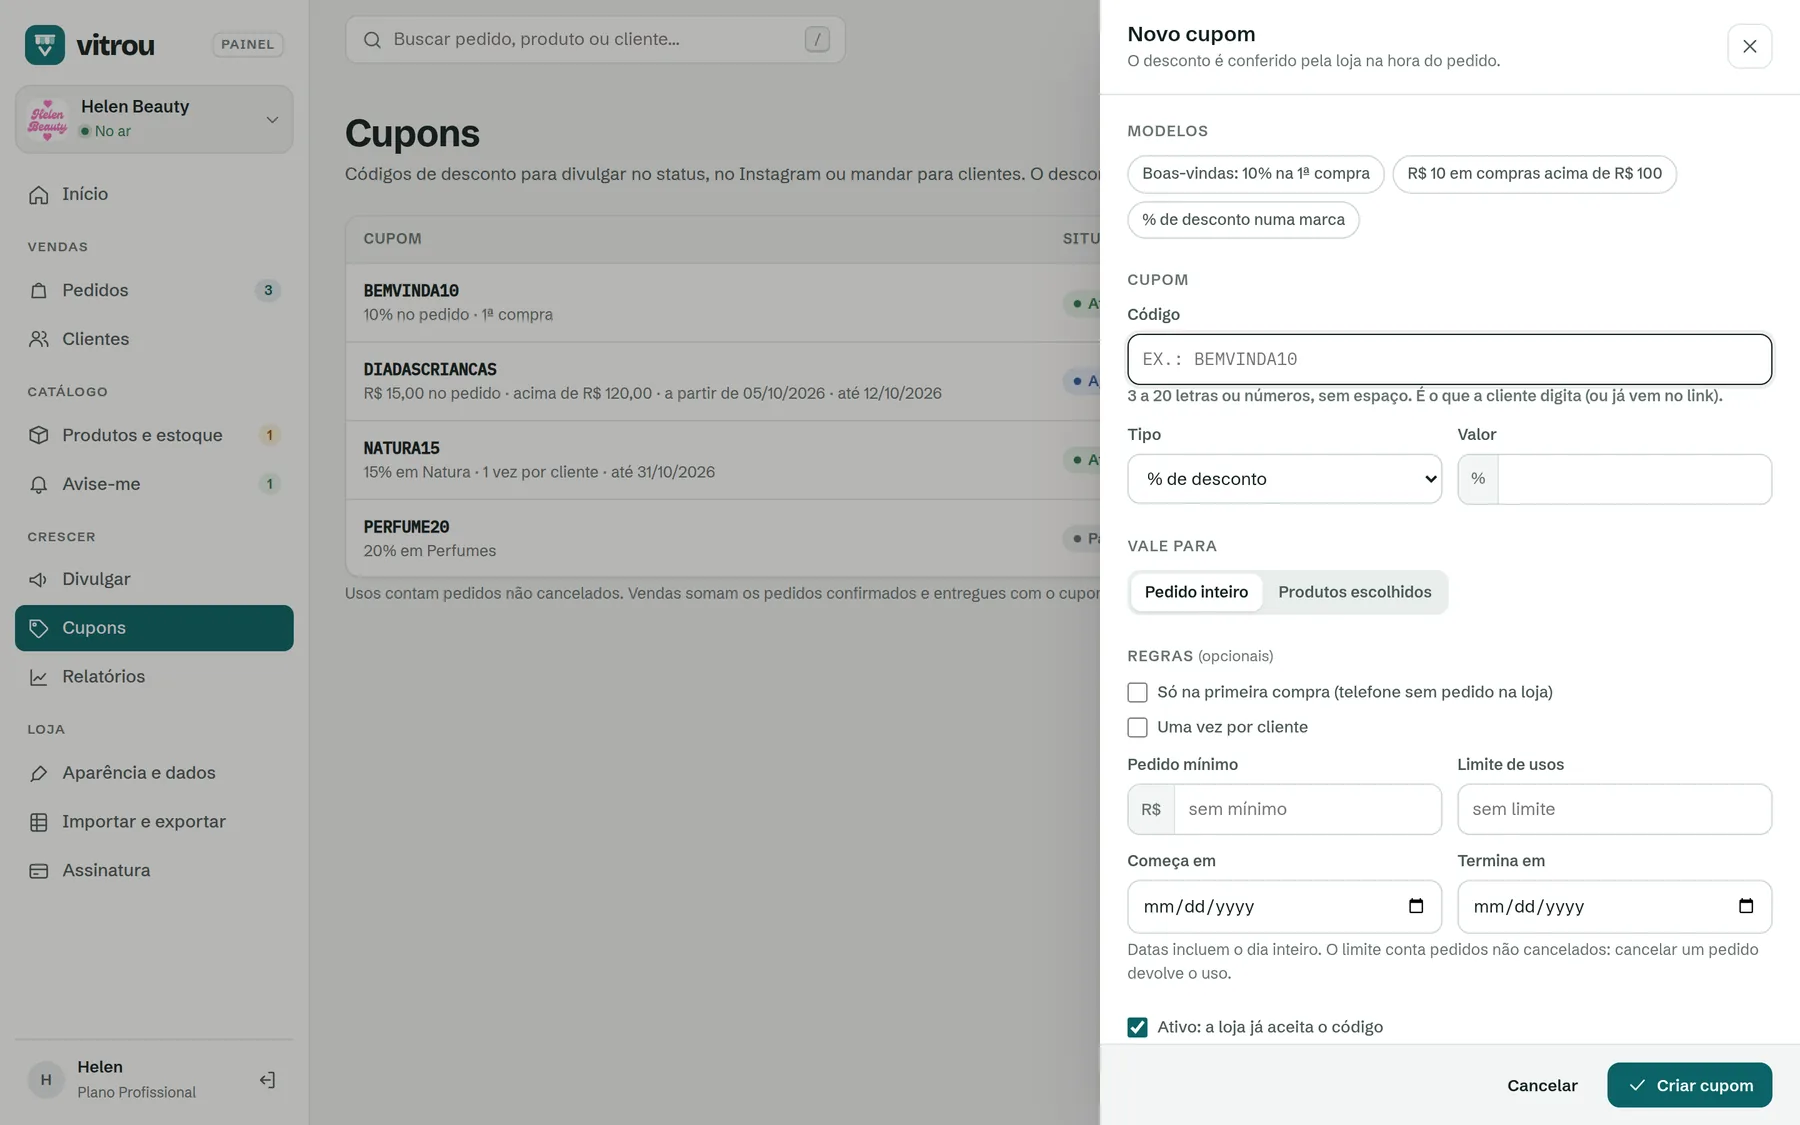The height and width of the screenshot is (1125, 1800).
Task: Open Pedidos in the sidebar
Action: tap(154, 290)
